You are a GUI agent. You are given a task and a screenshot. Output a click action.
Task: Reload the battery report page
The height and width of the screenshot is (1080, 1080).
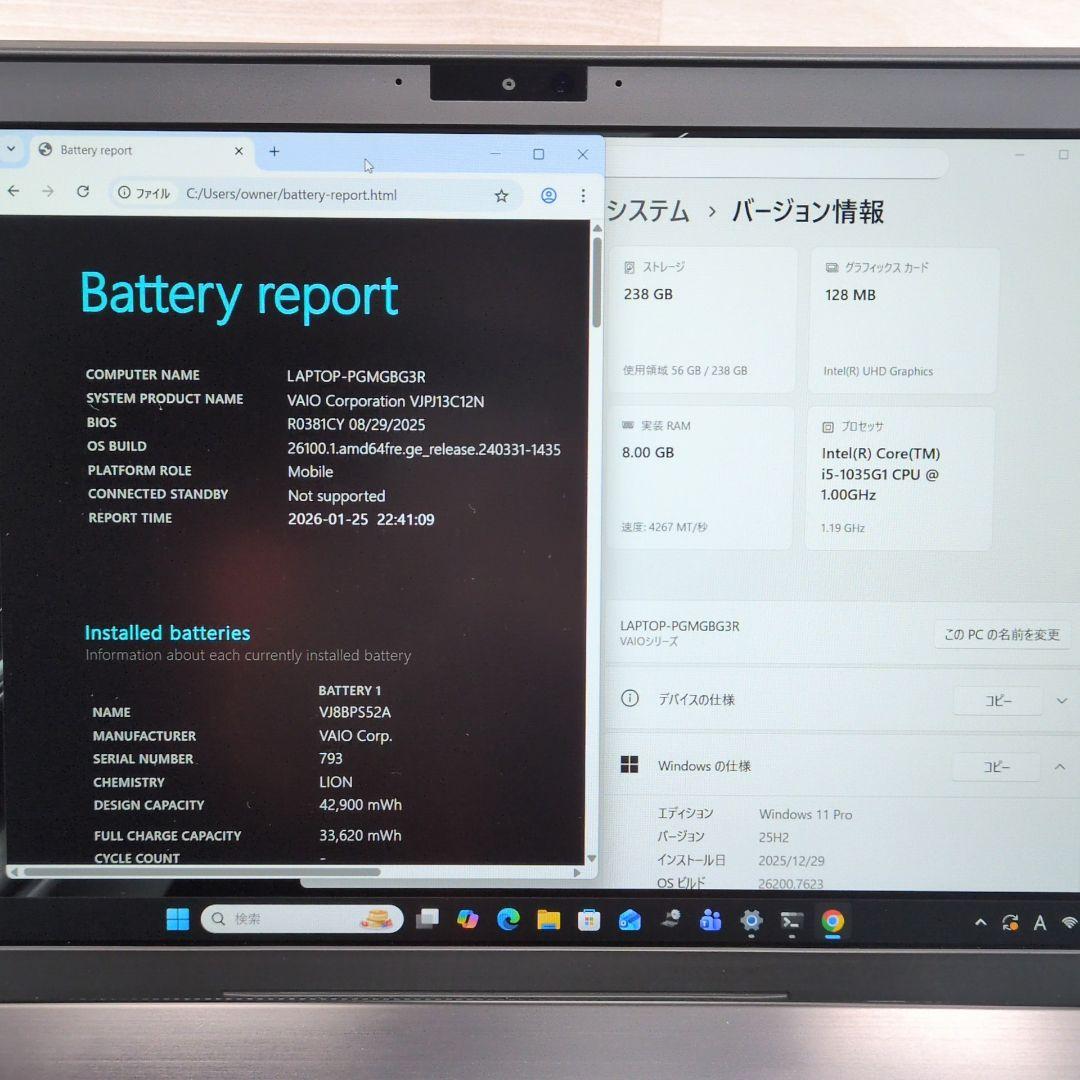[x=83, y=194]
